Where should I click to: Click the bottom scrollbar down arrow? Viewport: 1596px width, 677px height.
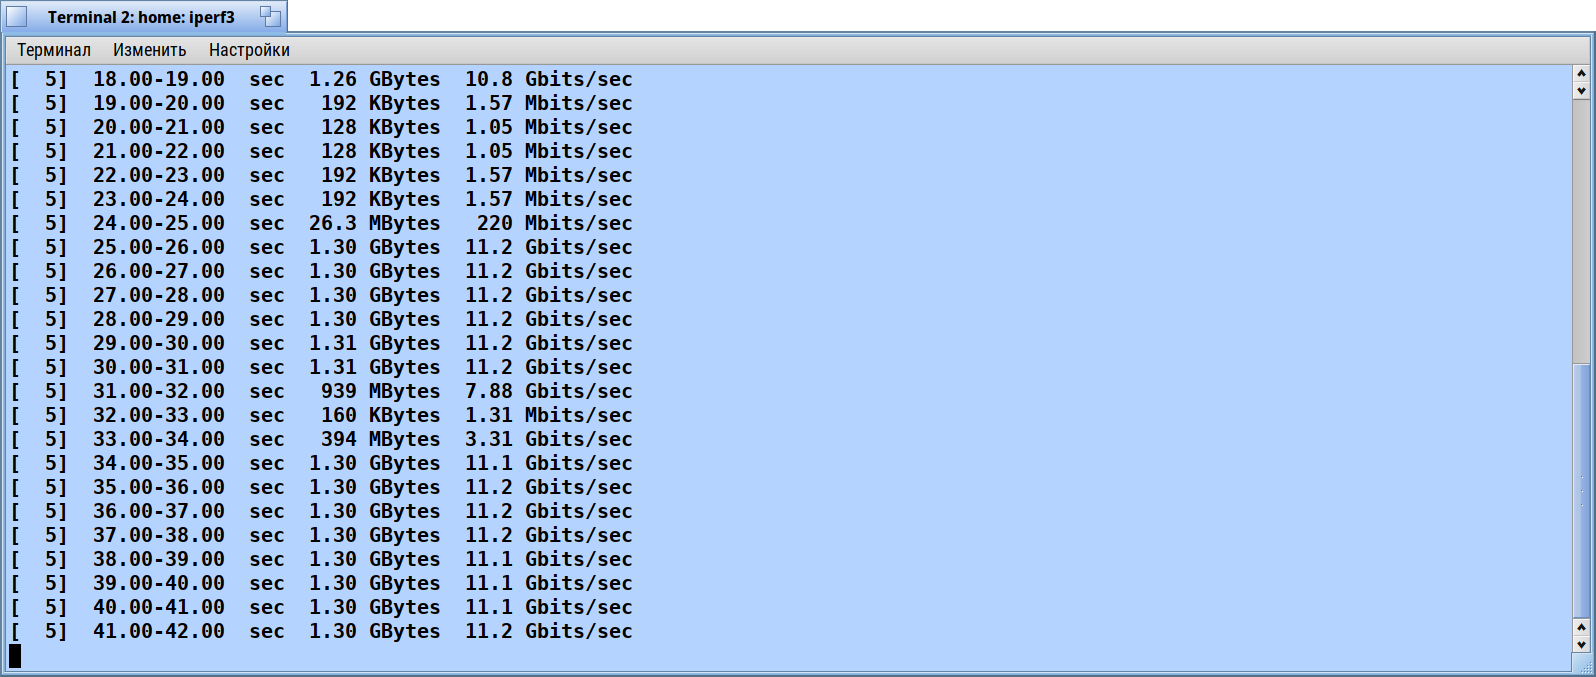tap(1581, 645)
